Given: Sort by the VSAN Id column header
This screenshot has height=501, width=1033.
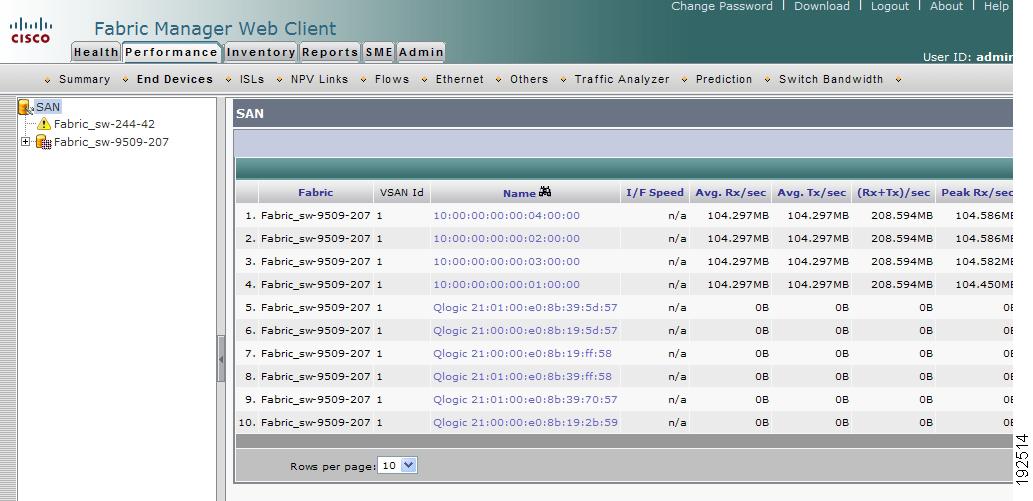Looking at the screenshot, I should (x=401, y=192).
